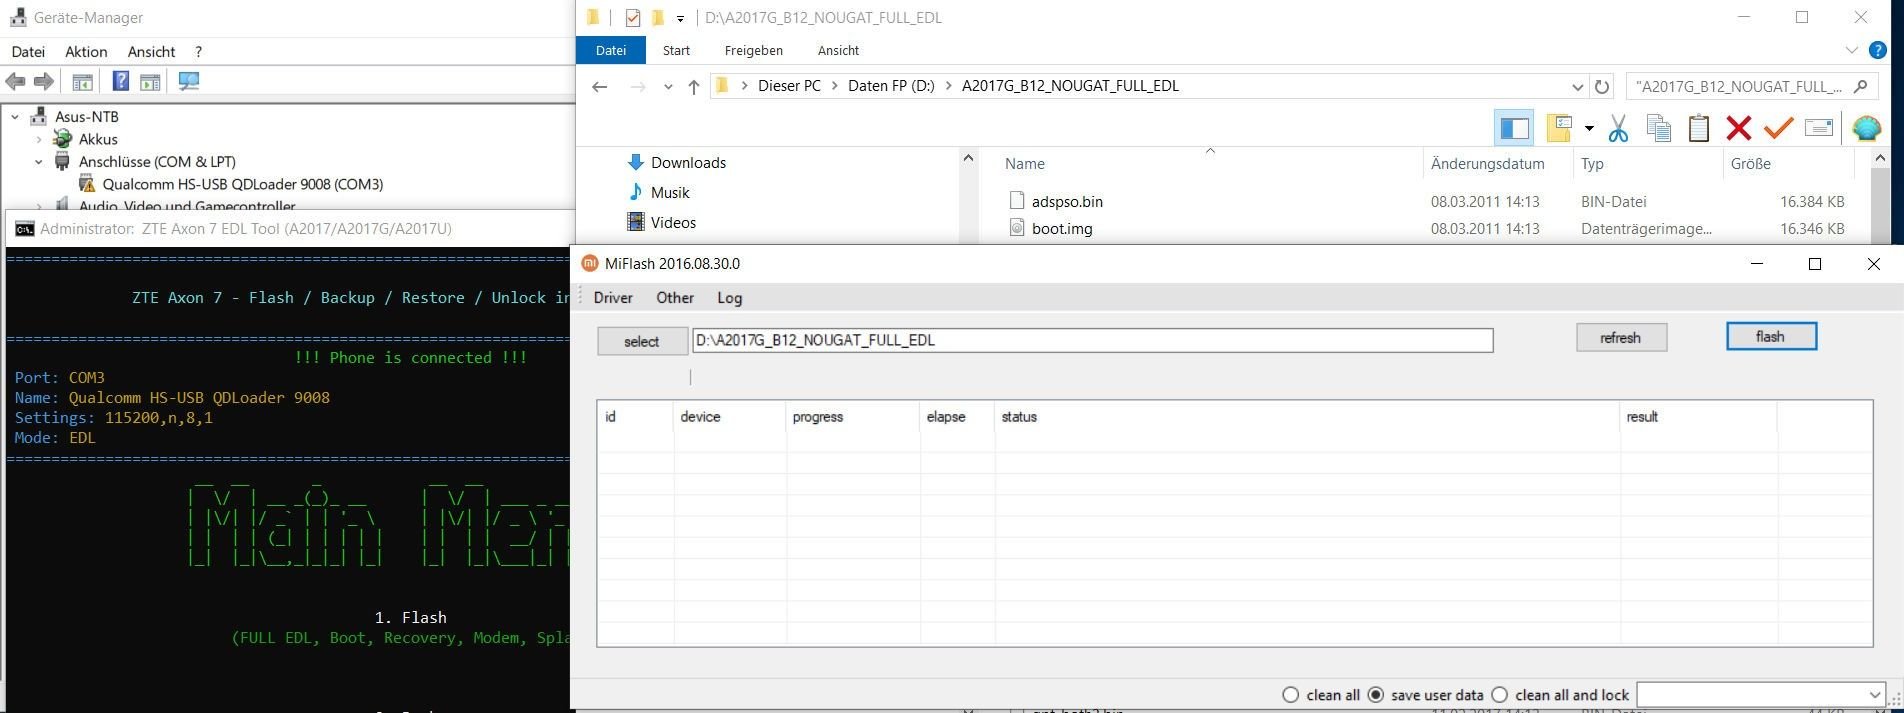Open recent locations dropdown in Explorer
This screenshot has width=1904, height=713.
[668, 87]
